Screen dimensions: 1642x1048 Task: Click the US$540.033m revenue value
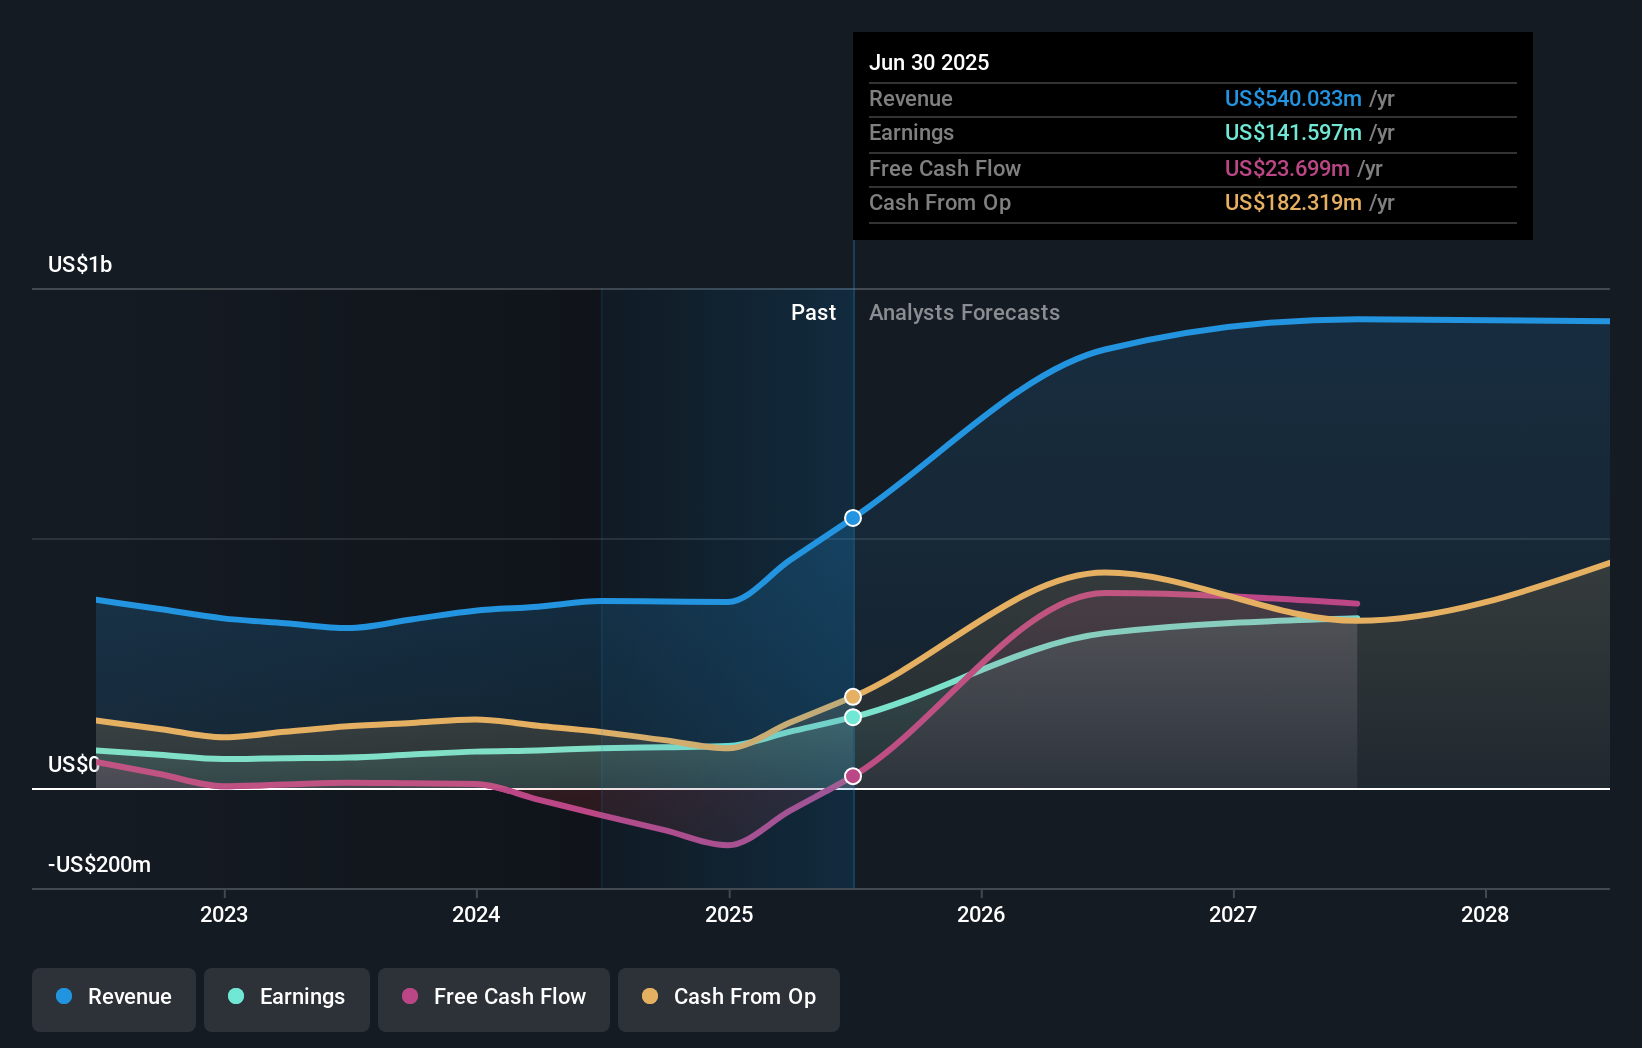point(1293,98)
